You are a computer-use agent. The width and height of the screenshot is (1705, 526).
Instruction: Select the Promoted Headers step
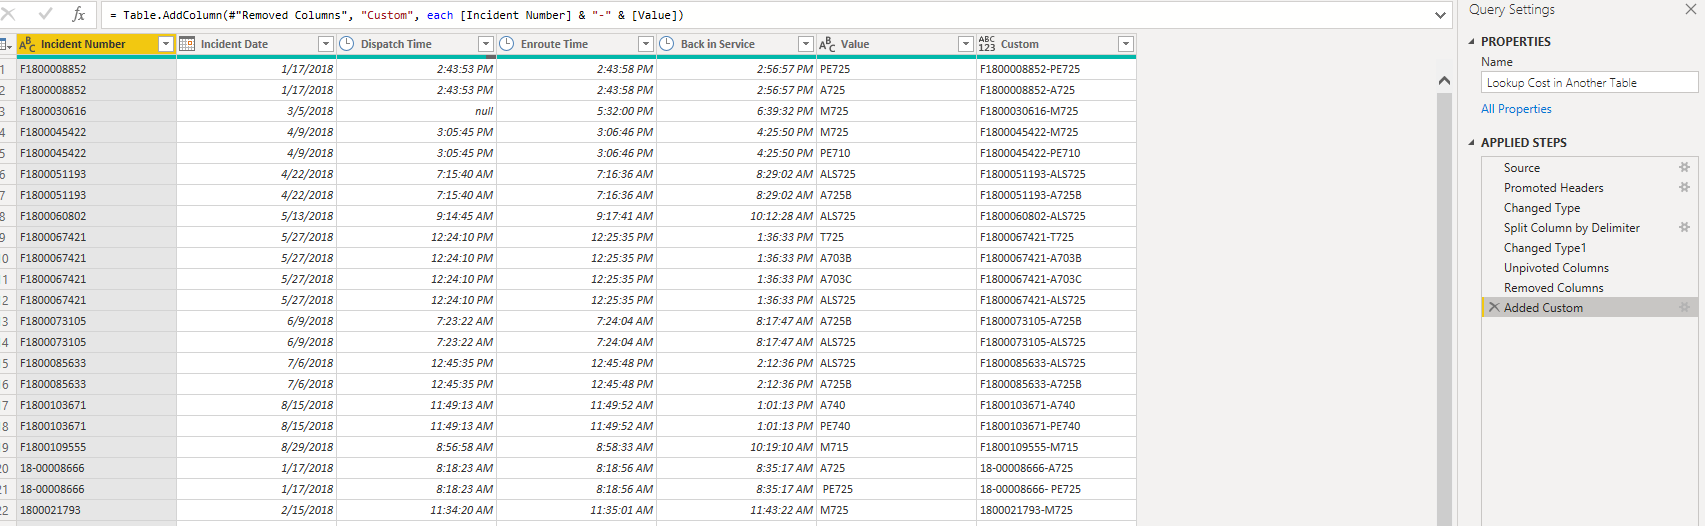(x=1588, y=188)
